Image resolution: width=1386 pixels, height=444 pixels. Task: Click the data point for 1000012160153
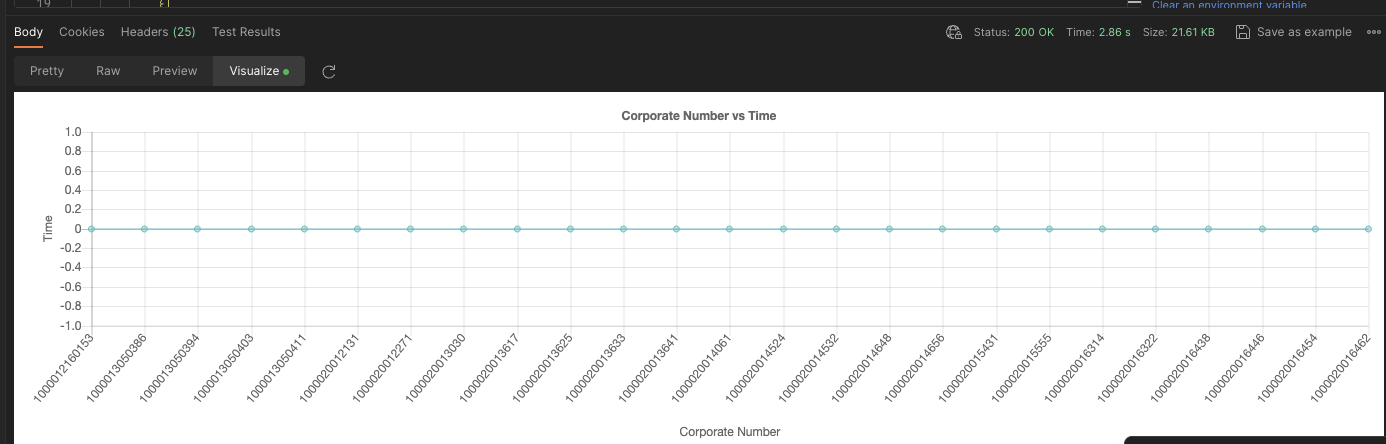pyautogui.click(x=91, y=229)
